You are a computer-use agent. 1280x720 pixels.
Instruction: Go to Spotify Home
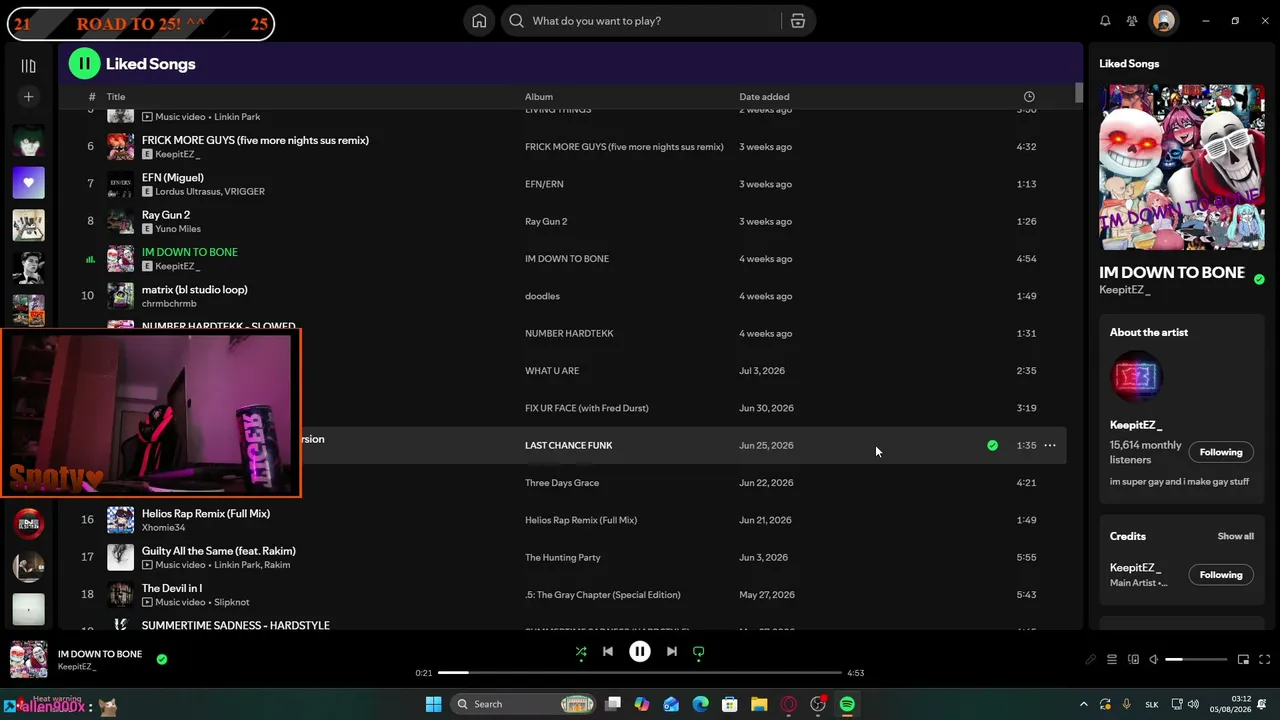(x=479, y=21)
